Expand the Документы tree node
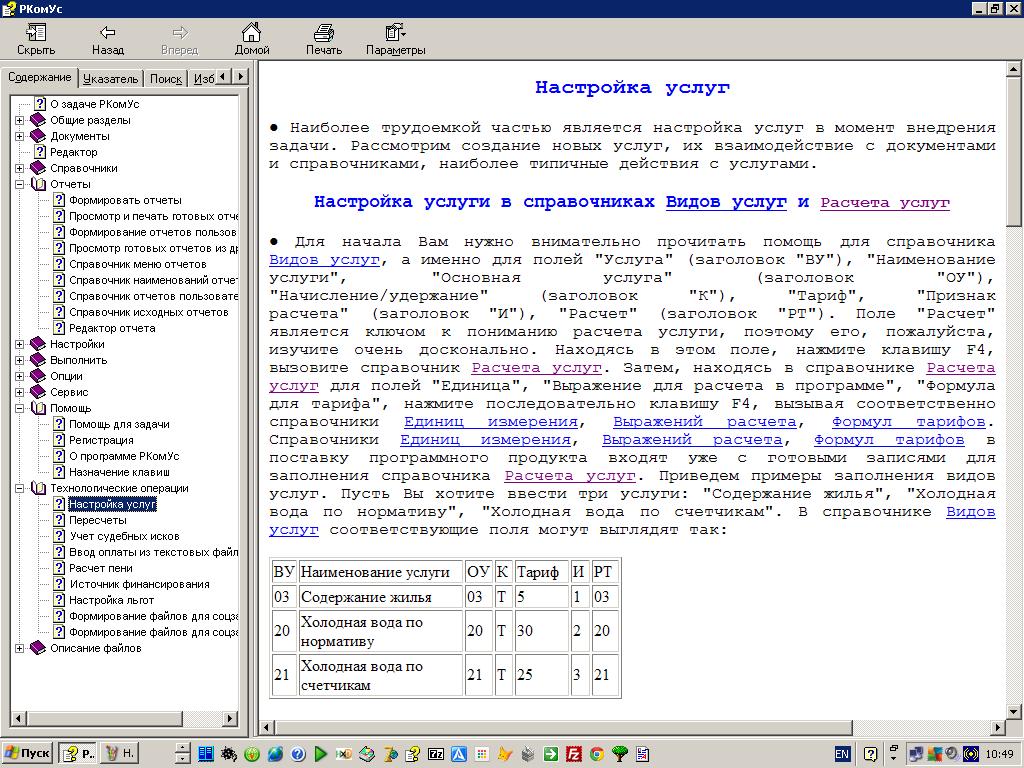Image resolution: width=1024 pixels, height=768 pixels. (20, 136)
